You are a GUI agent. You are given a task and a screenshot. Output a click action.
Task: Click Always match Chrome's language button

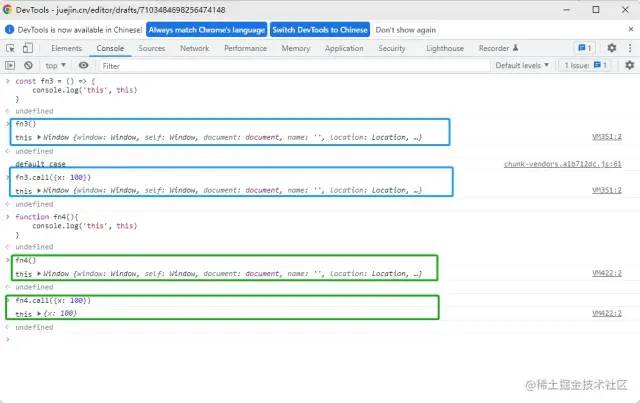tap(208, 29)
